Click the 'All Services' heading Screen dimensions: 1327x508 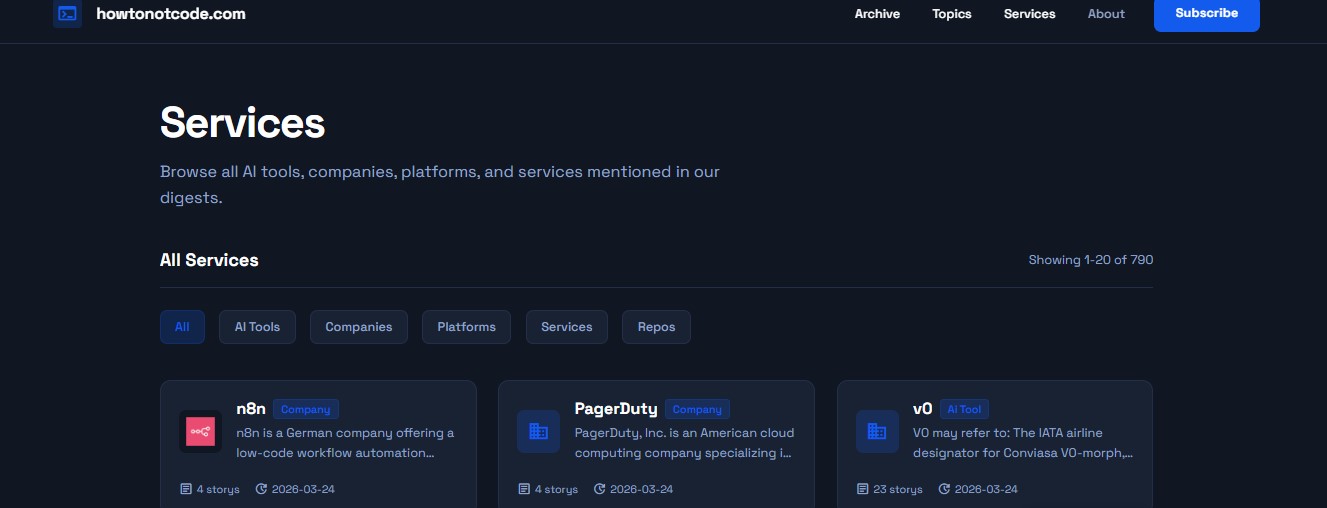point(209,260)
